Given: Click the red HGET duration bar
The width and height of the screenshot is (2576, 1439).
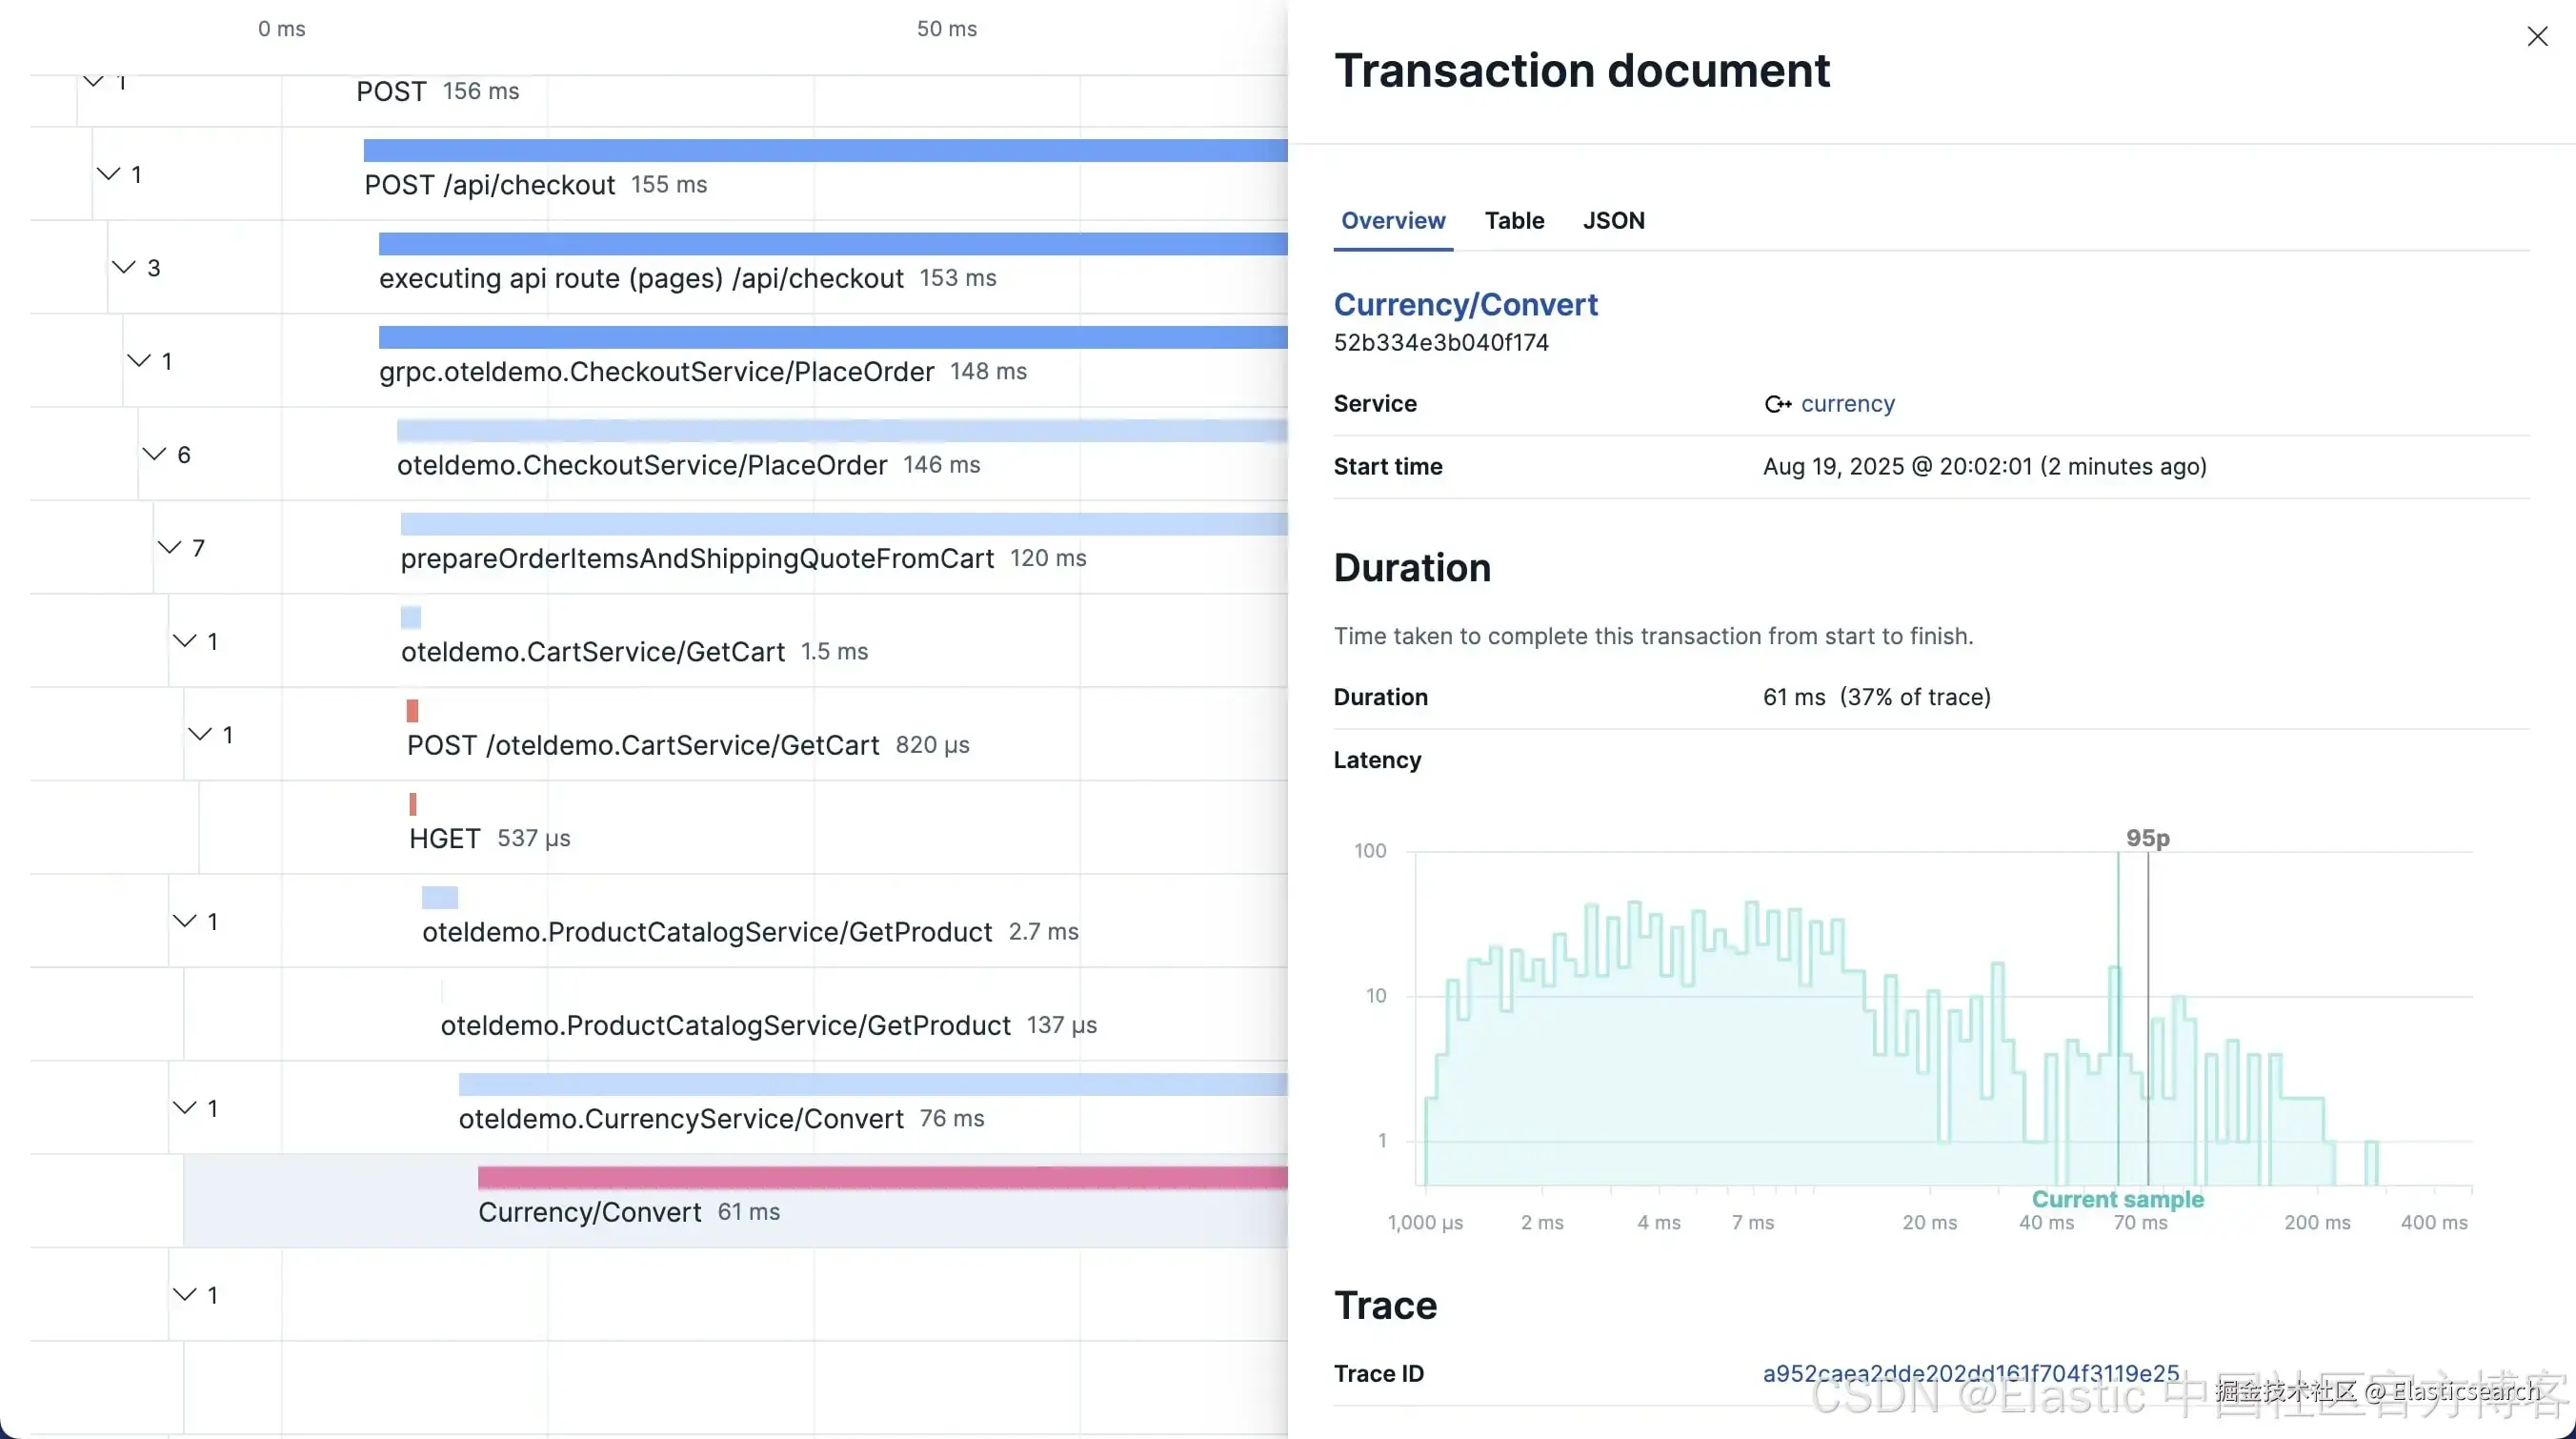Looking at the screenshot, I should 412,804.
